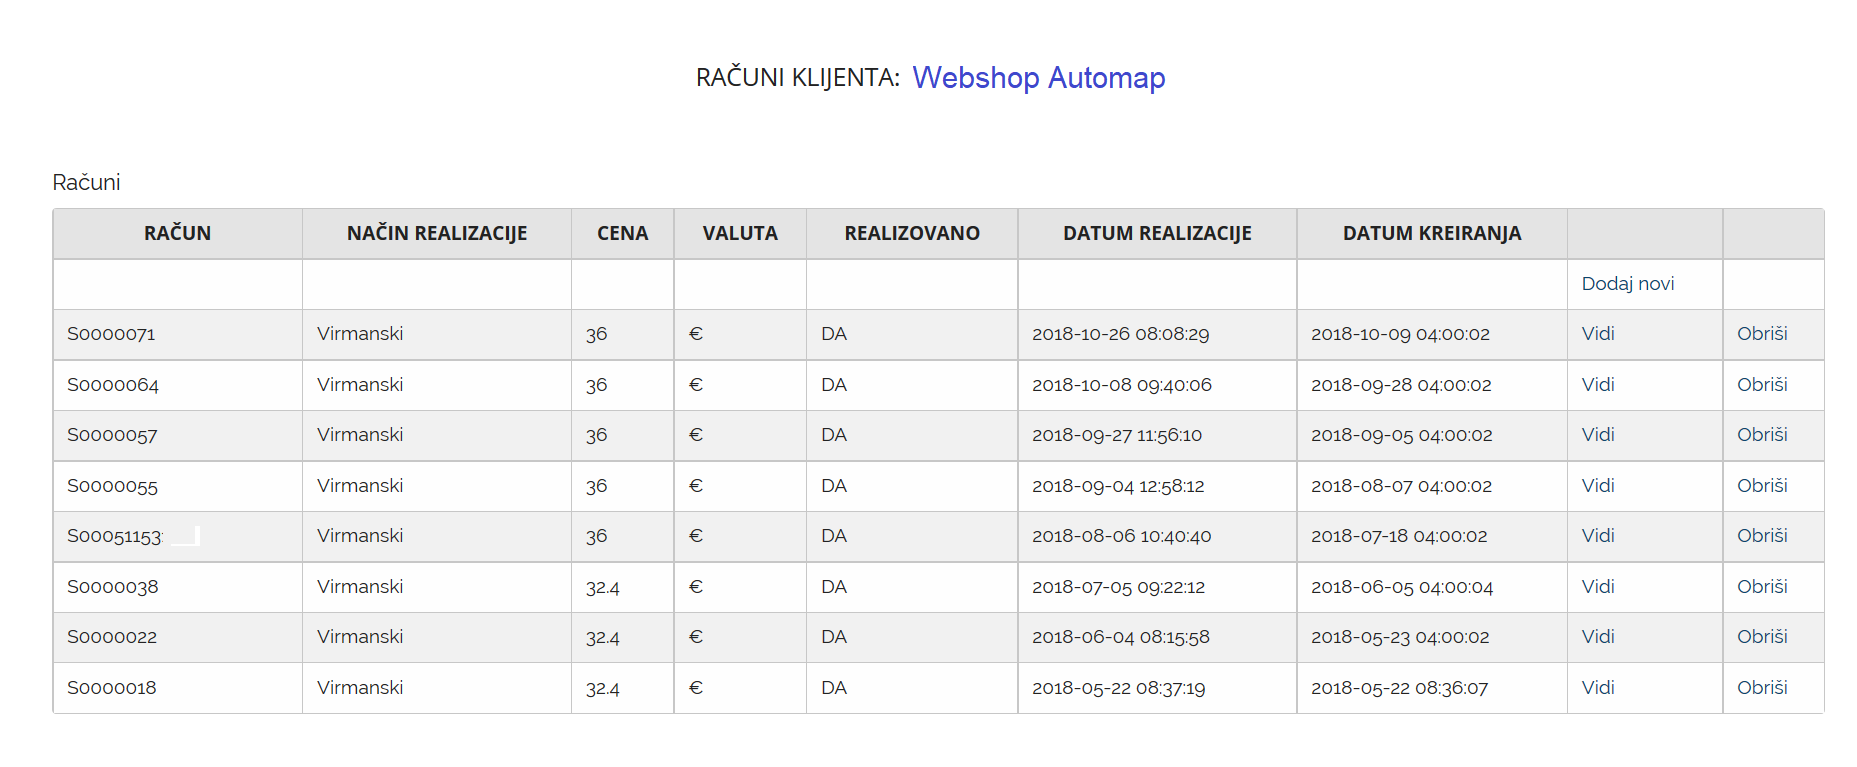View invoice S0000064 via Vidi

click(x=1597, y=385)
